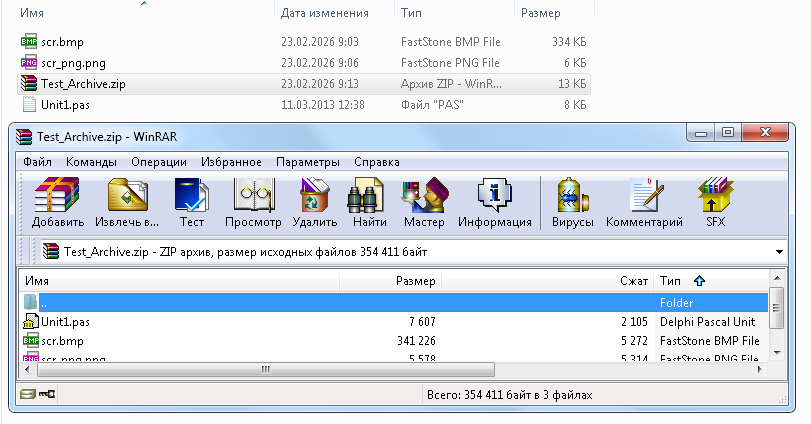Click archive icon in the address bar
Screen dimensions: 811x424
51,251
